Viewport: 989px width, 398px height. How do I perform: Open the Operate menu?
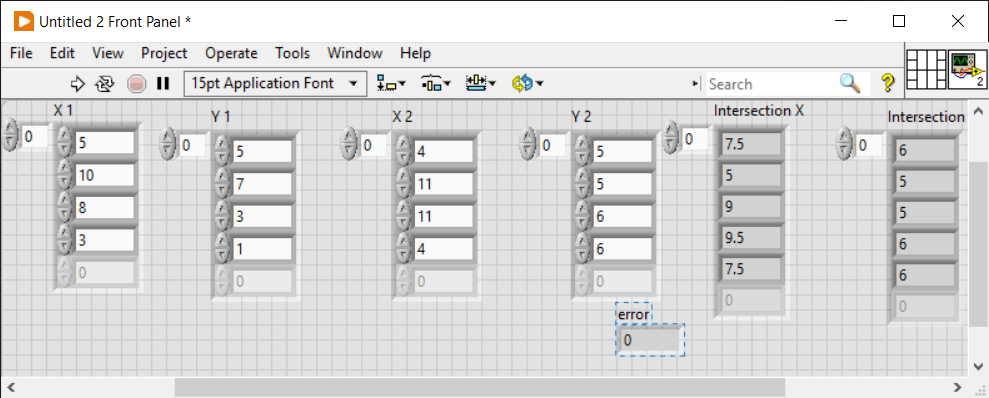(231, 54)
